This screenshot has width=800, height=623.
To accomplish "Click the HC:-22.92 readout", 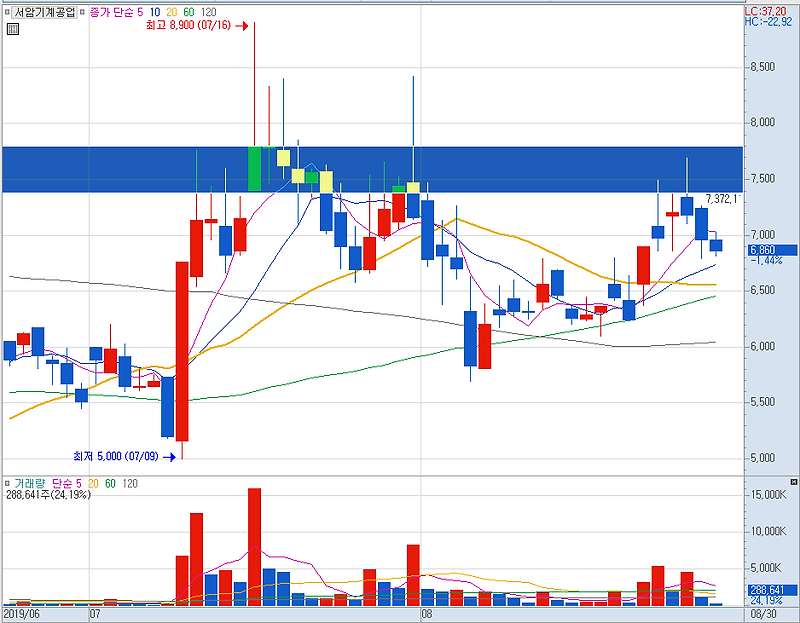I will click(768, 21).
